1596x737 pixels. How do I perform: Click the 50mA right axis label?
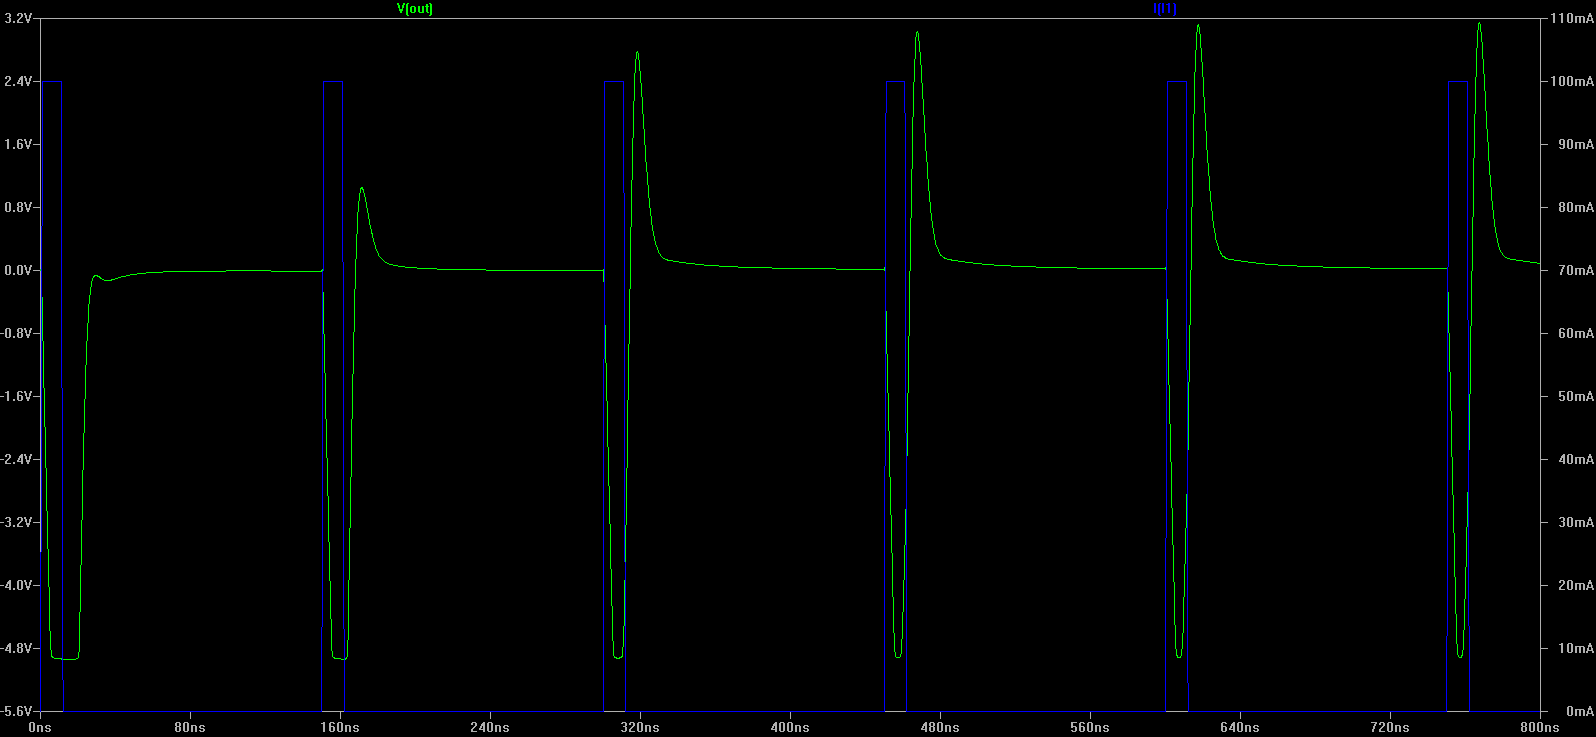[1575, 396]
